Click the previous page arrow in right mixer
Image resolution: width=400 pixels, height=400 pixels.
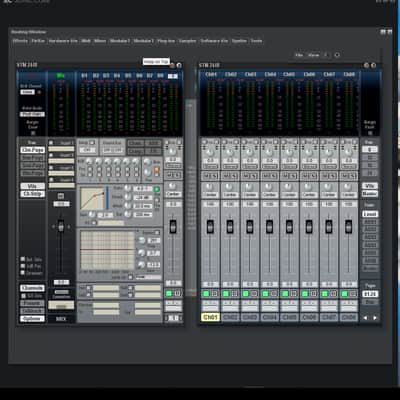tap(366, 318)
